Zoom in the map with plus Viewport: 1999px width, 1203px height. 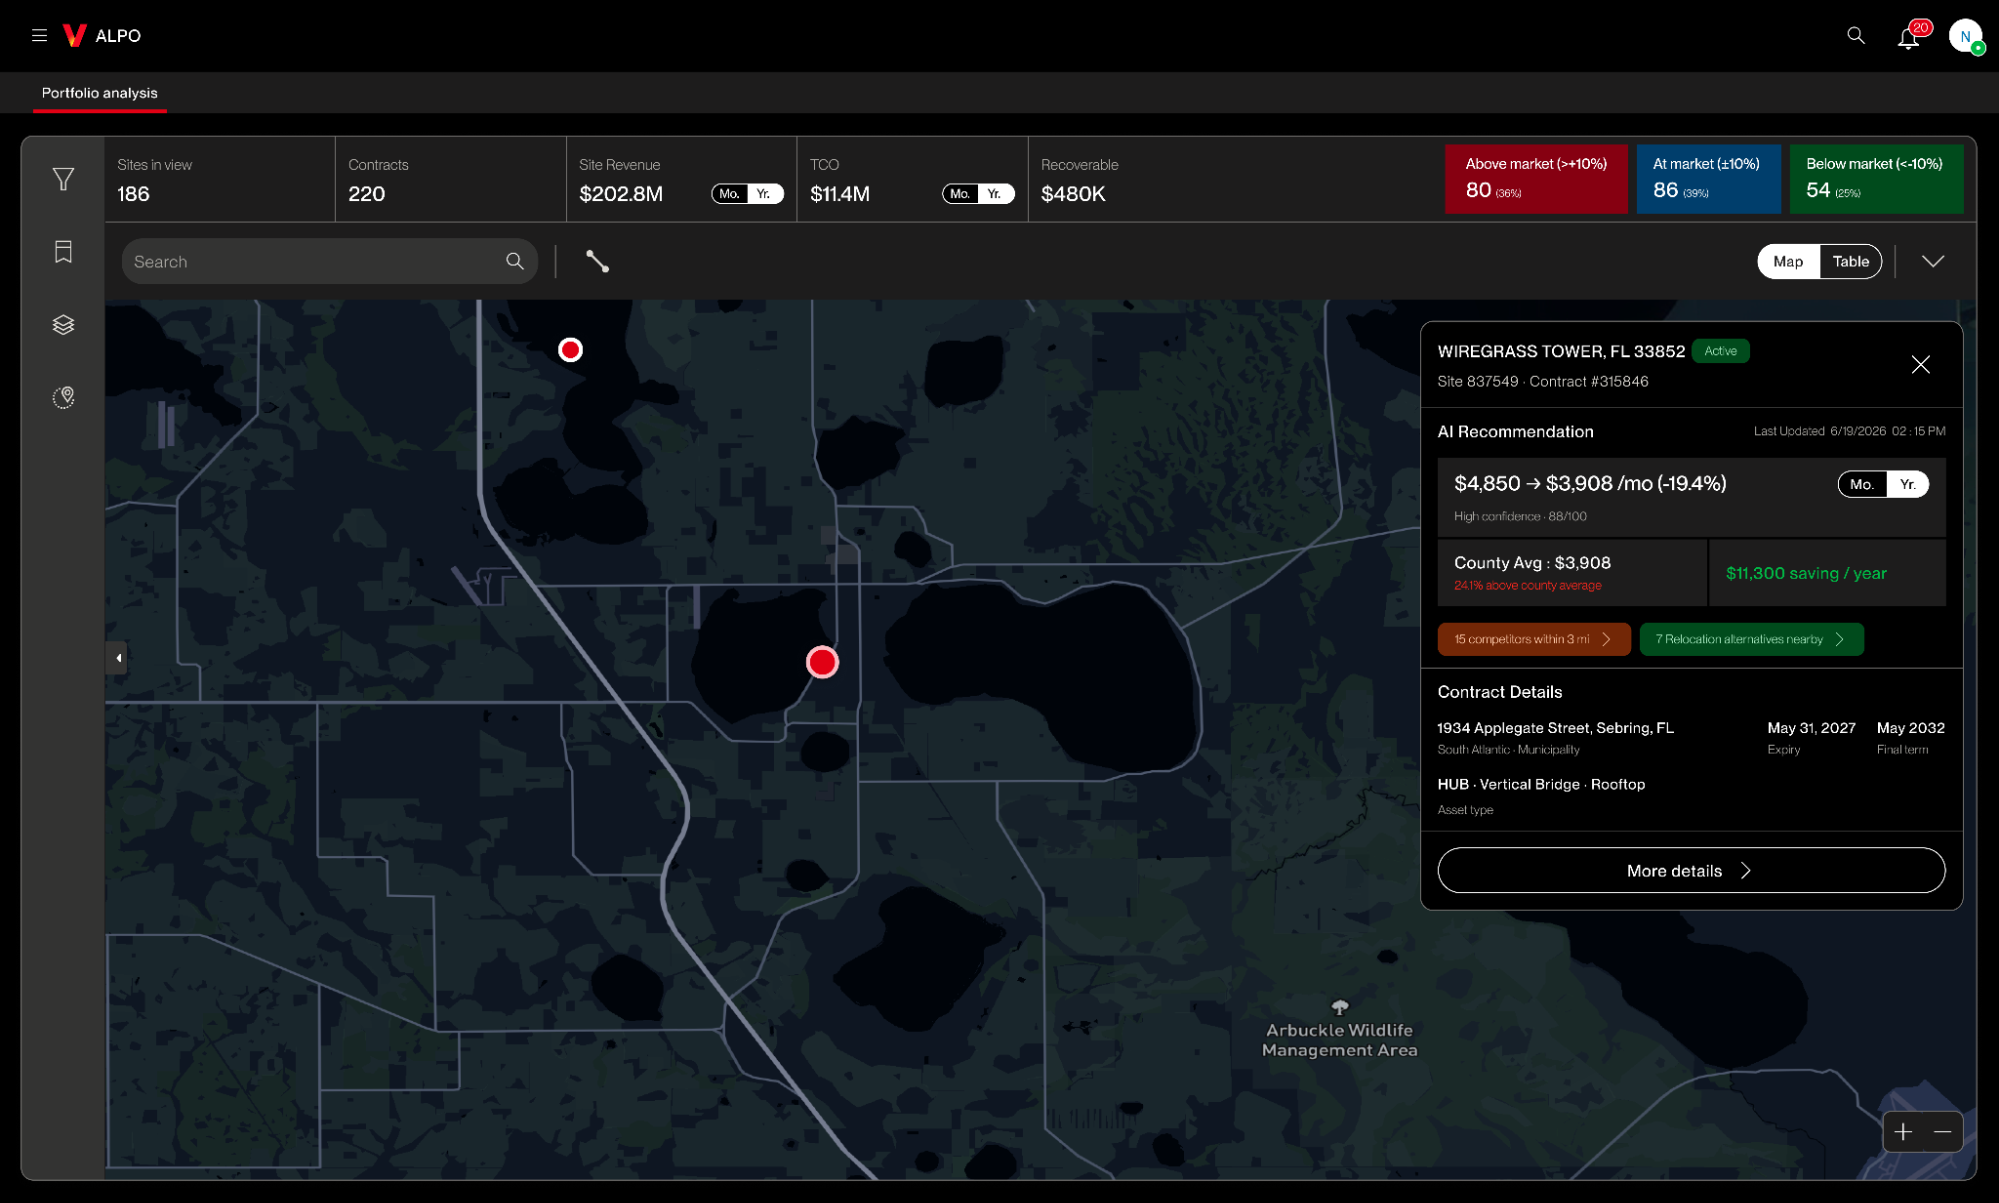pyautogui.click(x=1903, y=1132)
